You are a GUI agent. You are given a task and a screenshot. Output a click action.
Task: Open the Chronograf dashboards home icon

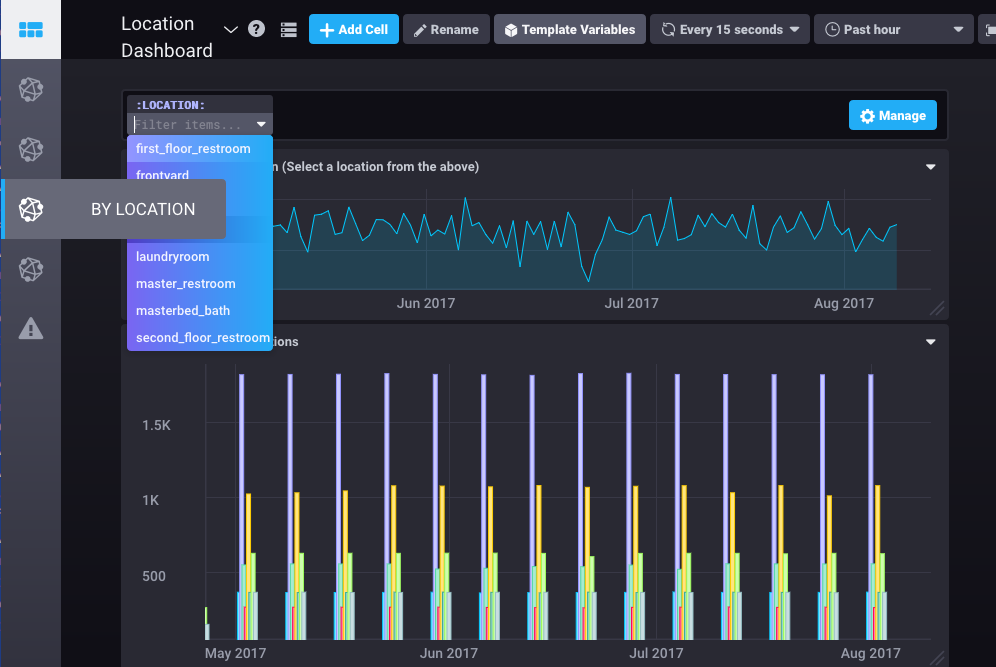coord(30,29)
